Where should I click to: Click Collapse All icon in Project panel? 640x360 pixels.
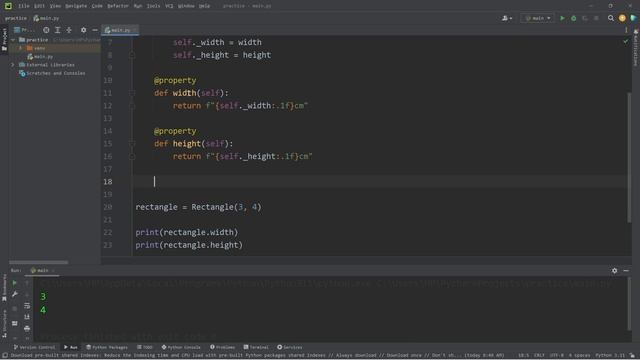tap(69, 30)
